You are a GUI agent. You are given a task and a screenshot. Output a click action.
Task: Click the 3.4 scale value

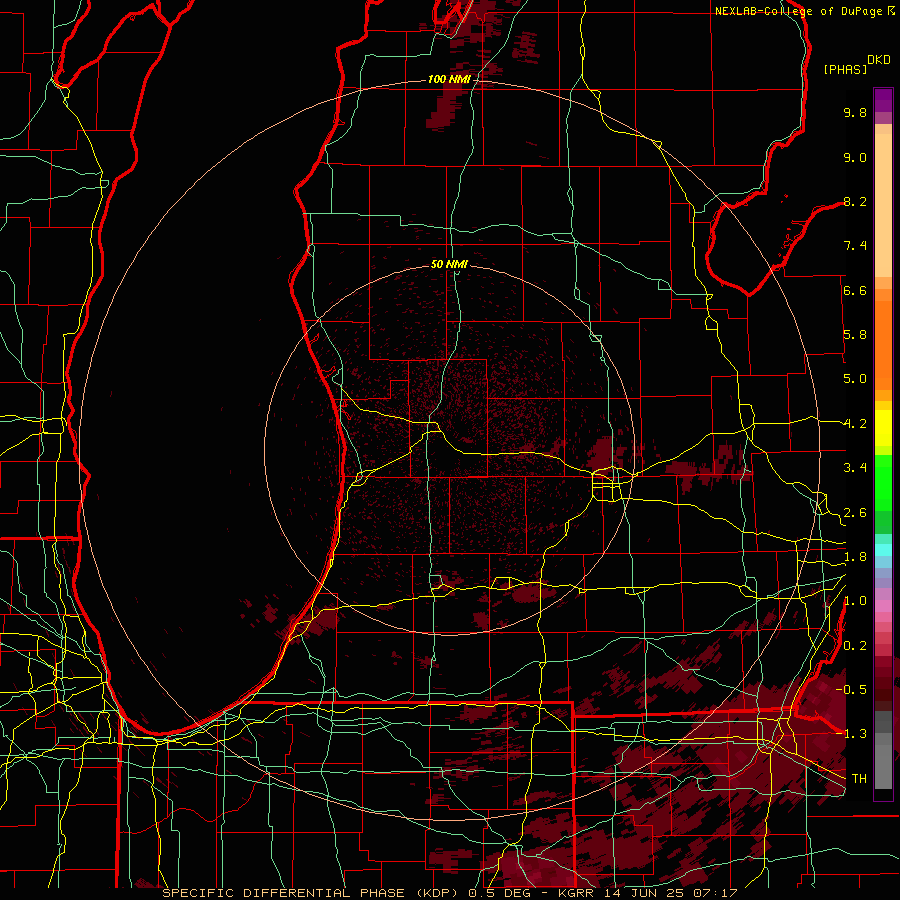coord(855,468)
